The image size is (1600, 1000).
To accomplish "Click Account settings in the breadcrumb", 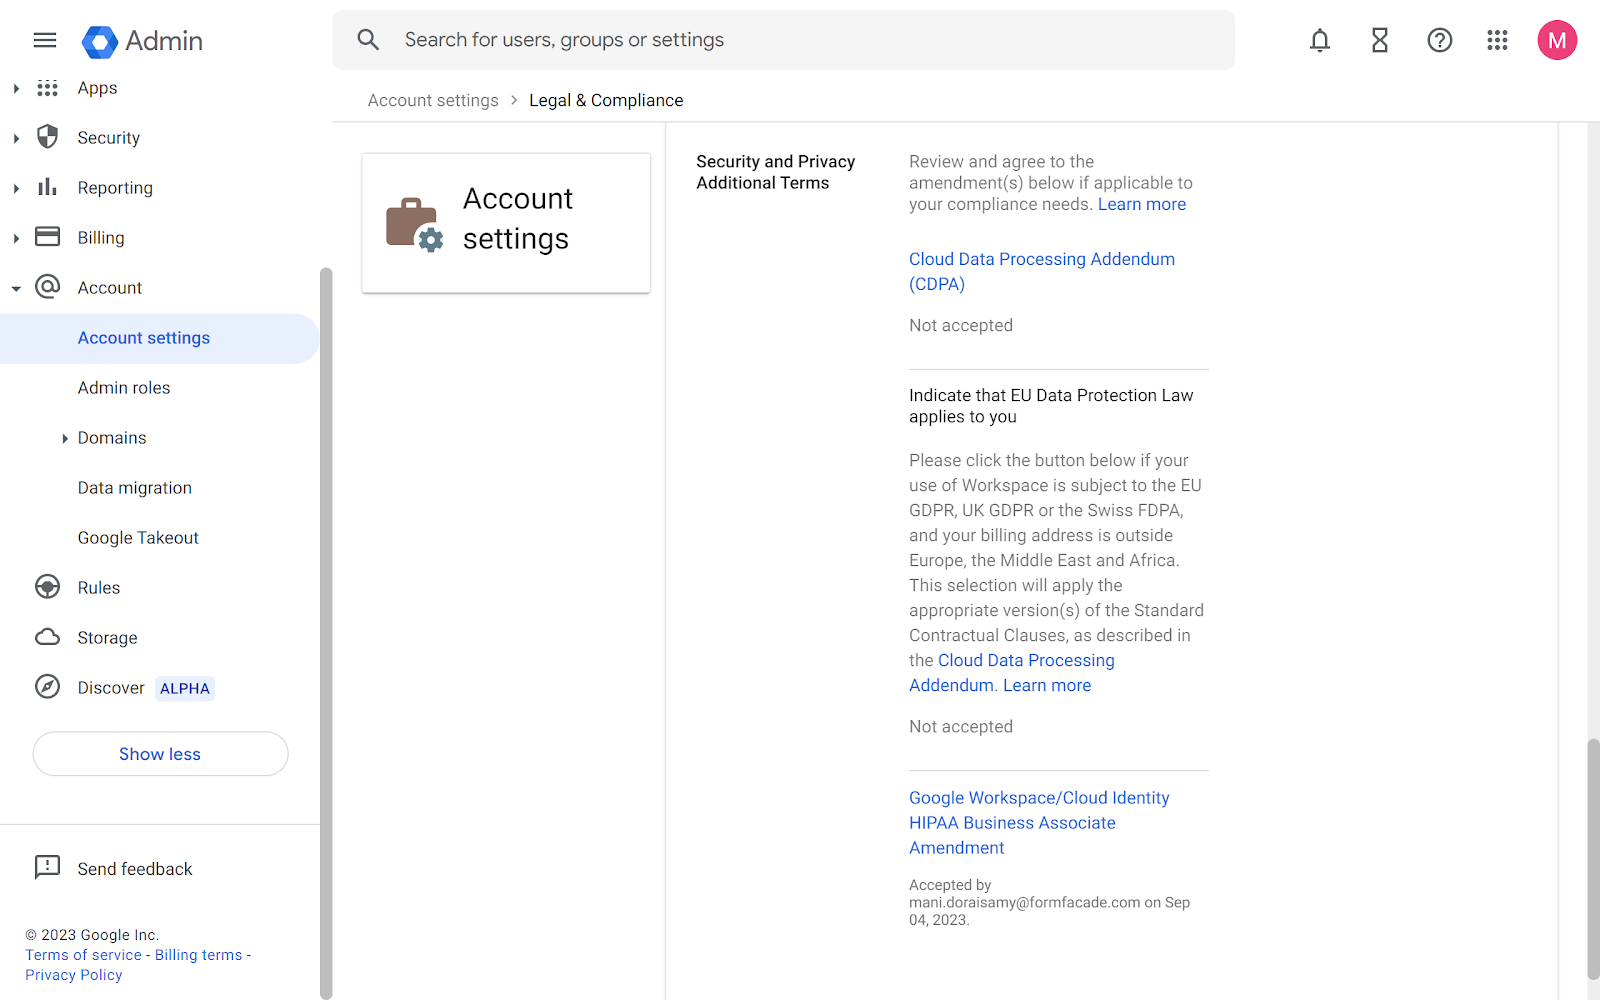I will 432,100.
